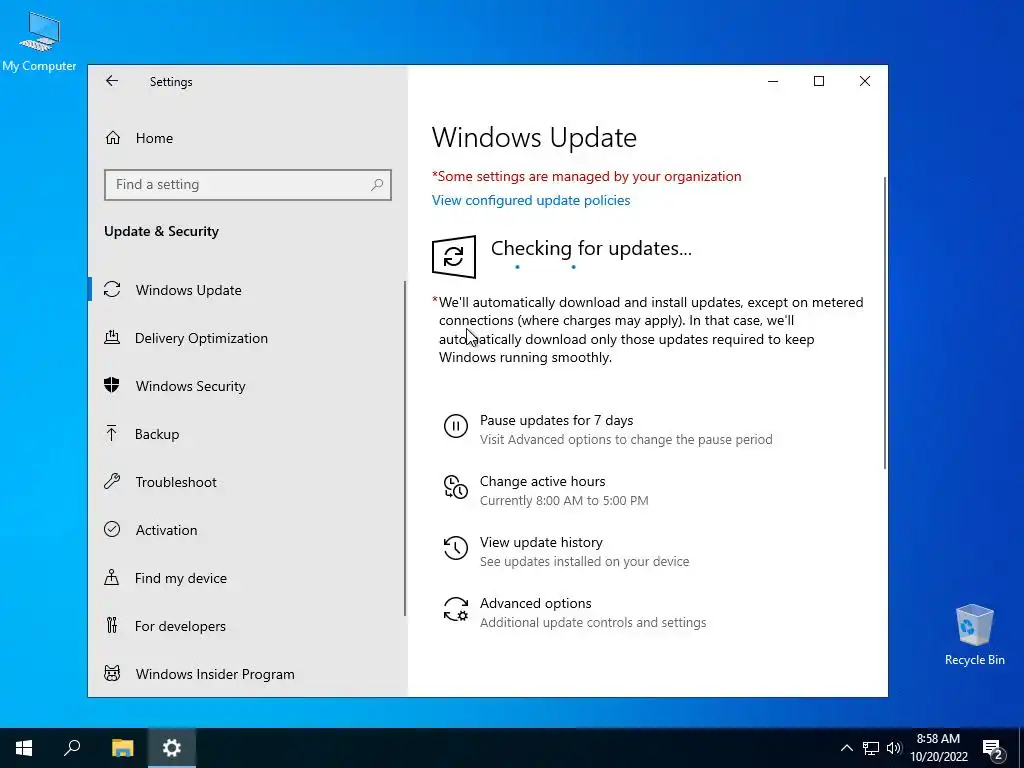This screenshot has width=1024, height=768.
Task: Click the Delivery Optimization icon
Action: point(112,338)
